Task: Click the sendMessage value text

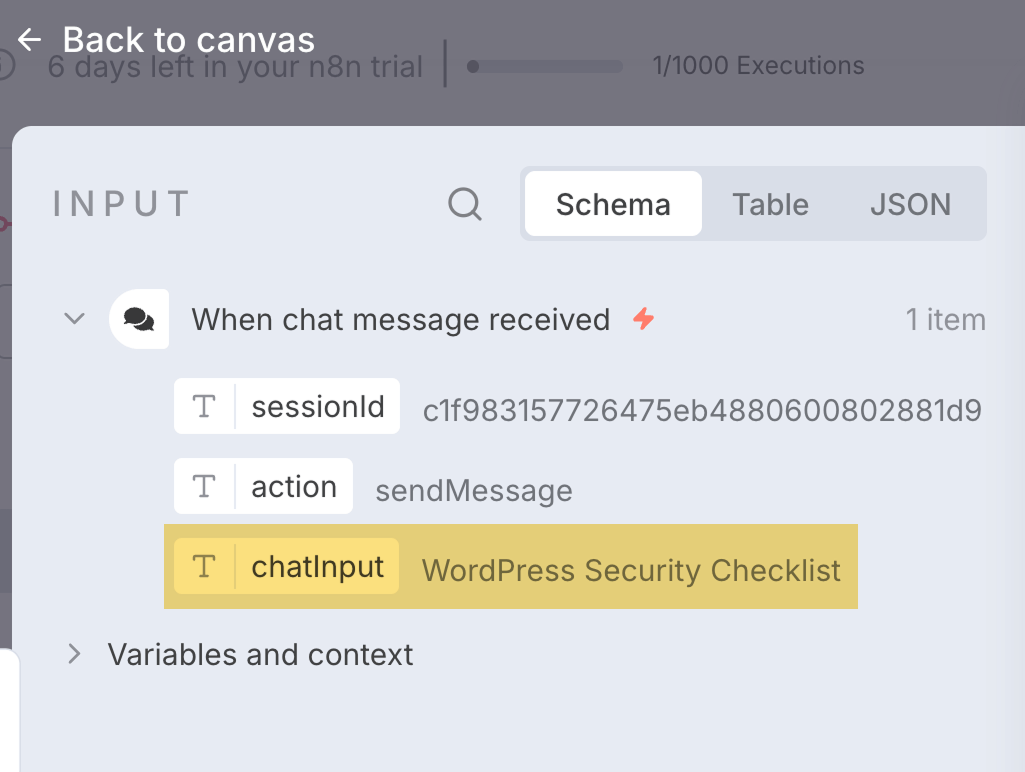Action: [473, 490]
